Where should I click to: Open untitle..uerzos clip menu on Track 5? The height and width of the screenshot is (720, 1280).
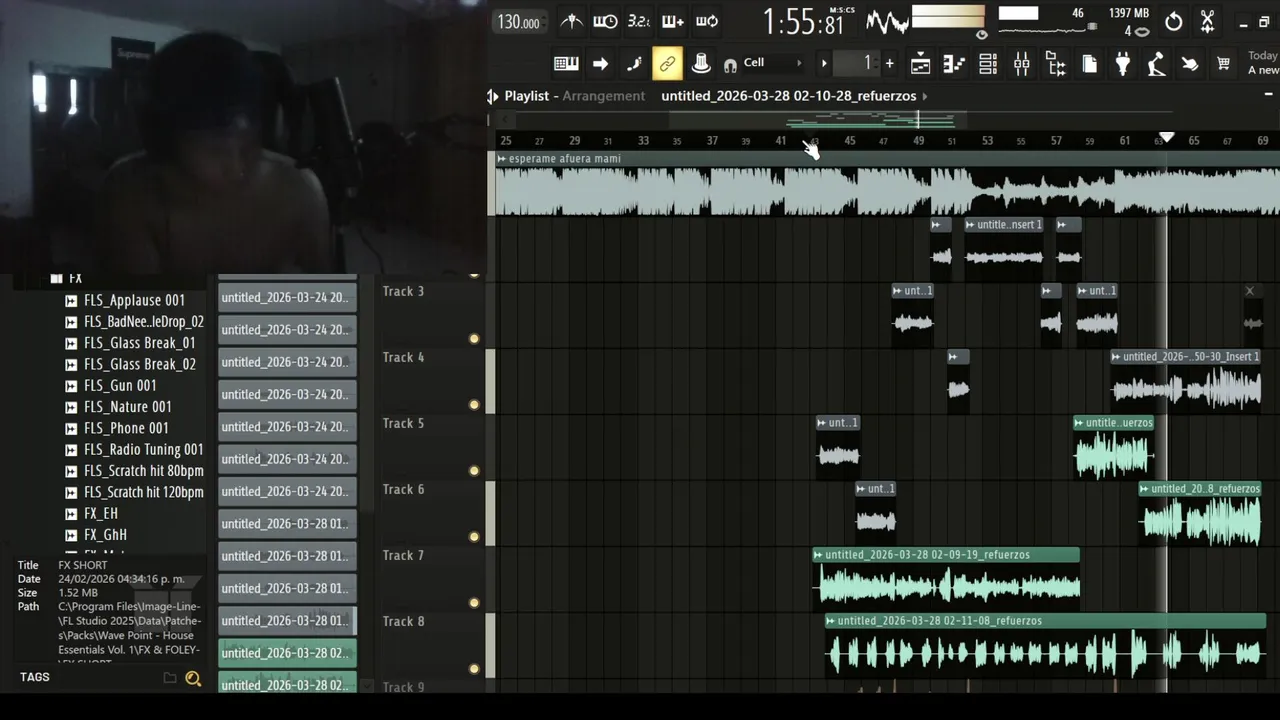[x=1079, y=423]
